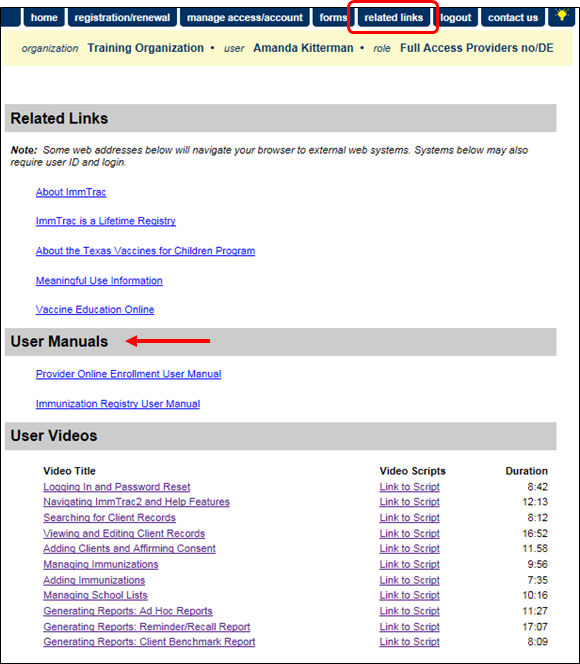Open Meaningful Use Information link

pyautogui.click(x=99, y=280)
